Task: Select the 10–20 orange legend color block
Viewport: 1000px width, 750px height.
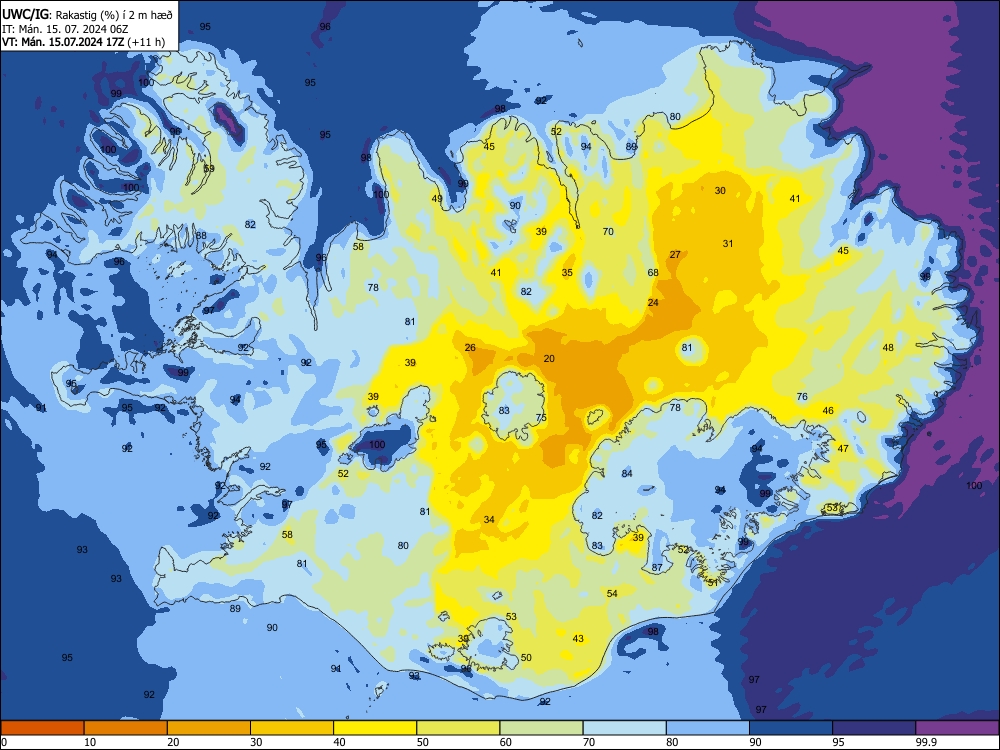Action: point(126,728)
